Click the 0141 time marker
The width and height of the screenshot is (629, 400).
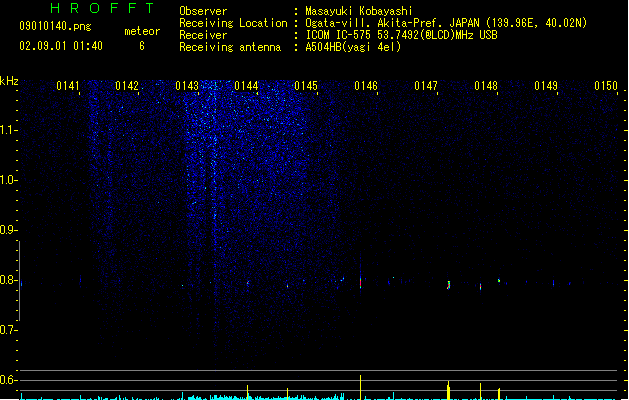tap(68, 86)
